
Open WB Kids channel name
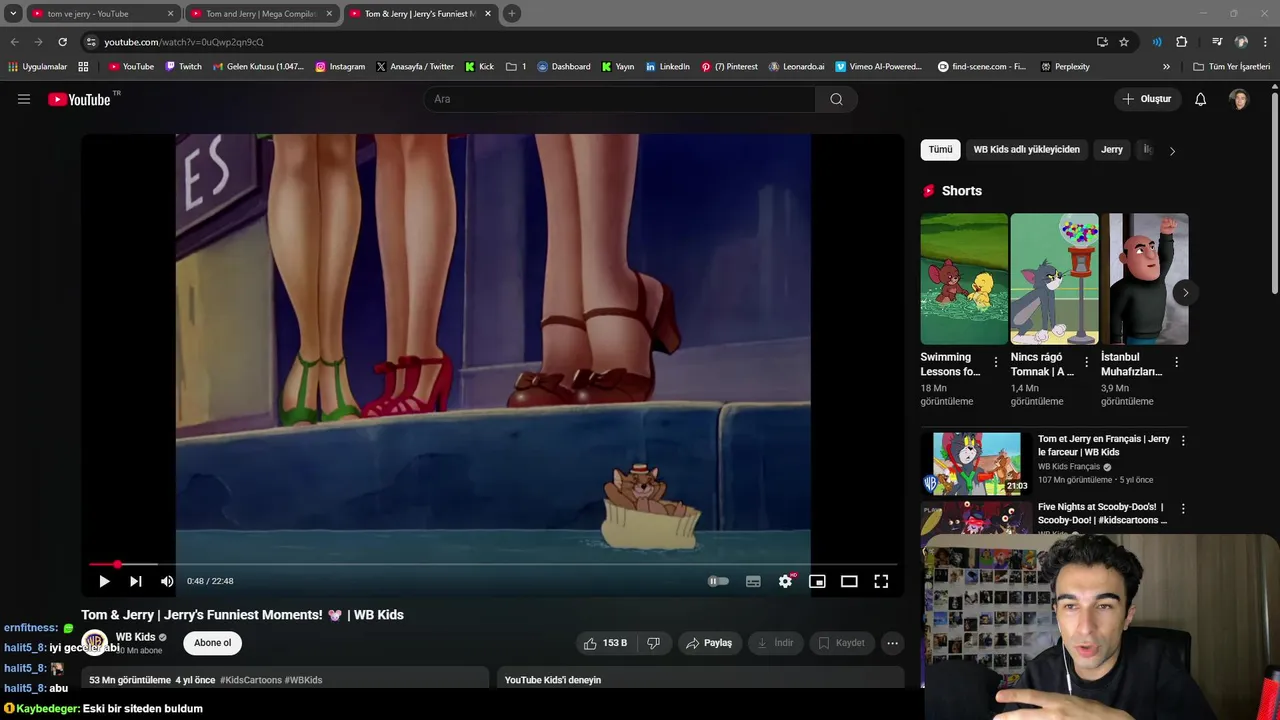(x=135, y=637)
